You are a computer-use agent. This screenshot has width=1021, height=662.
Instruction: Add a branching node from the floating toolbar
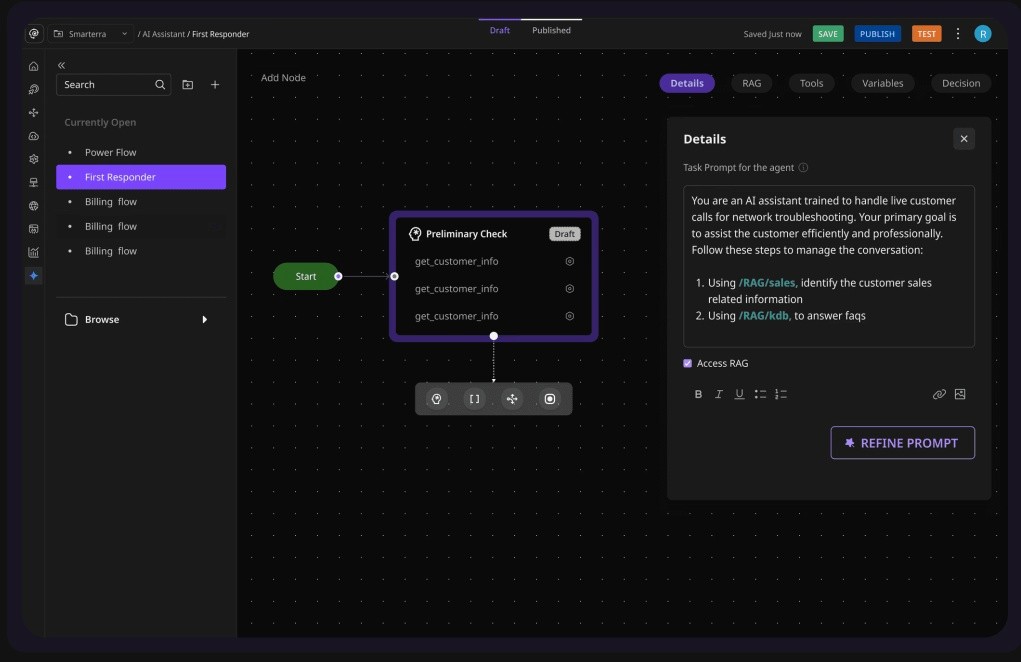tap(512, 399)
